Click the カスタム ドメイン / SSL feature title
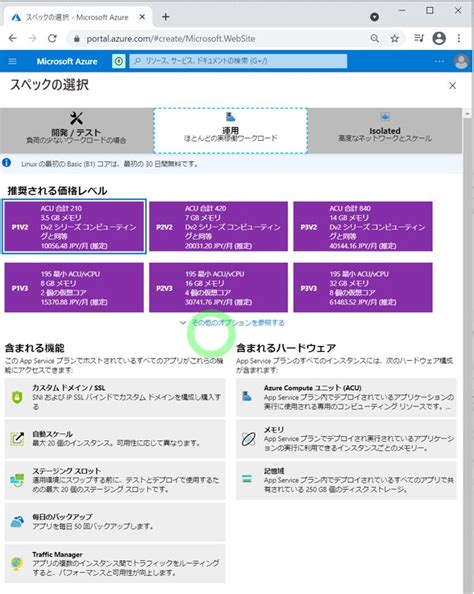474x594 pixels. coord(69,388)
